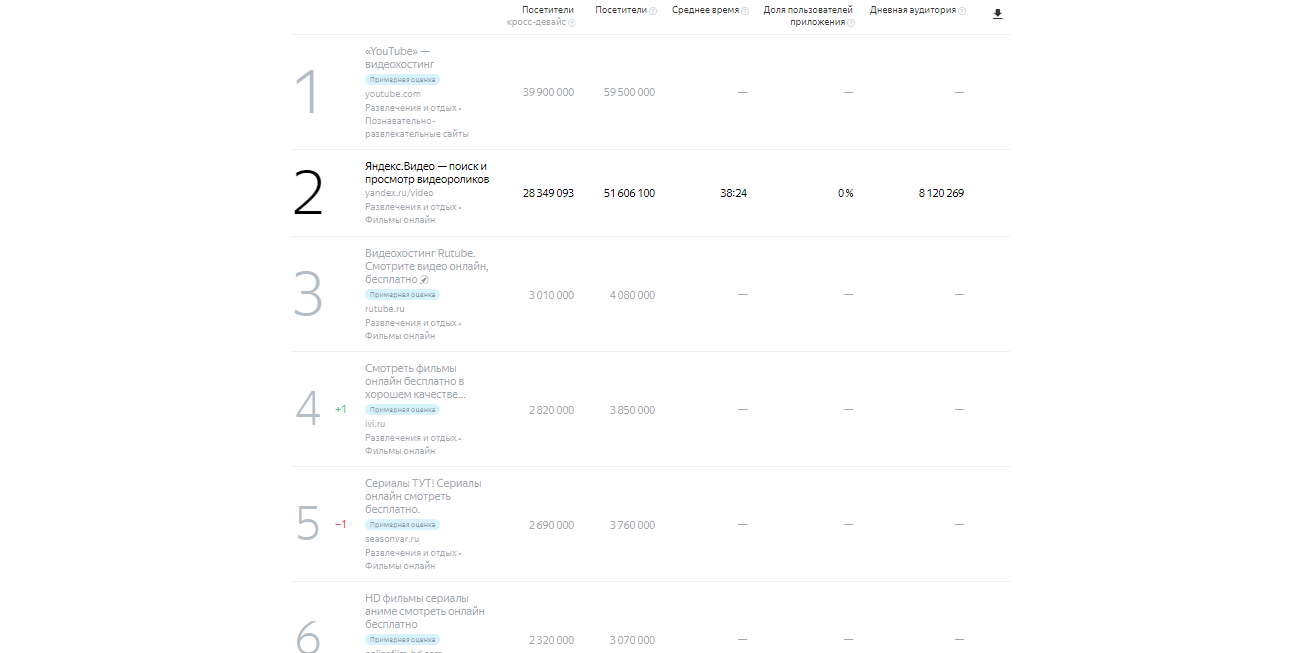
Task: Download the rating table data
Action: (x=997, y=14)
